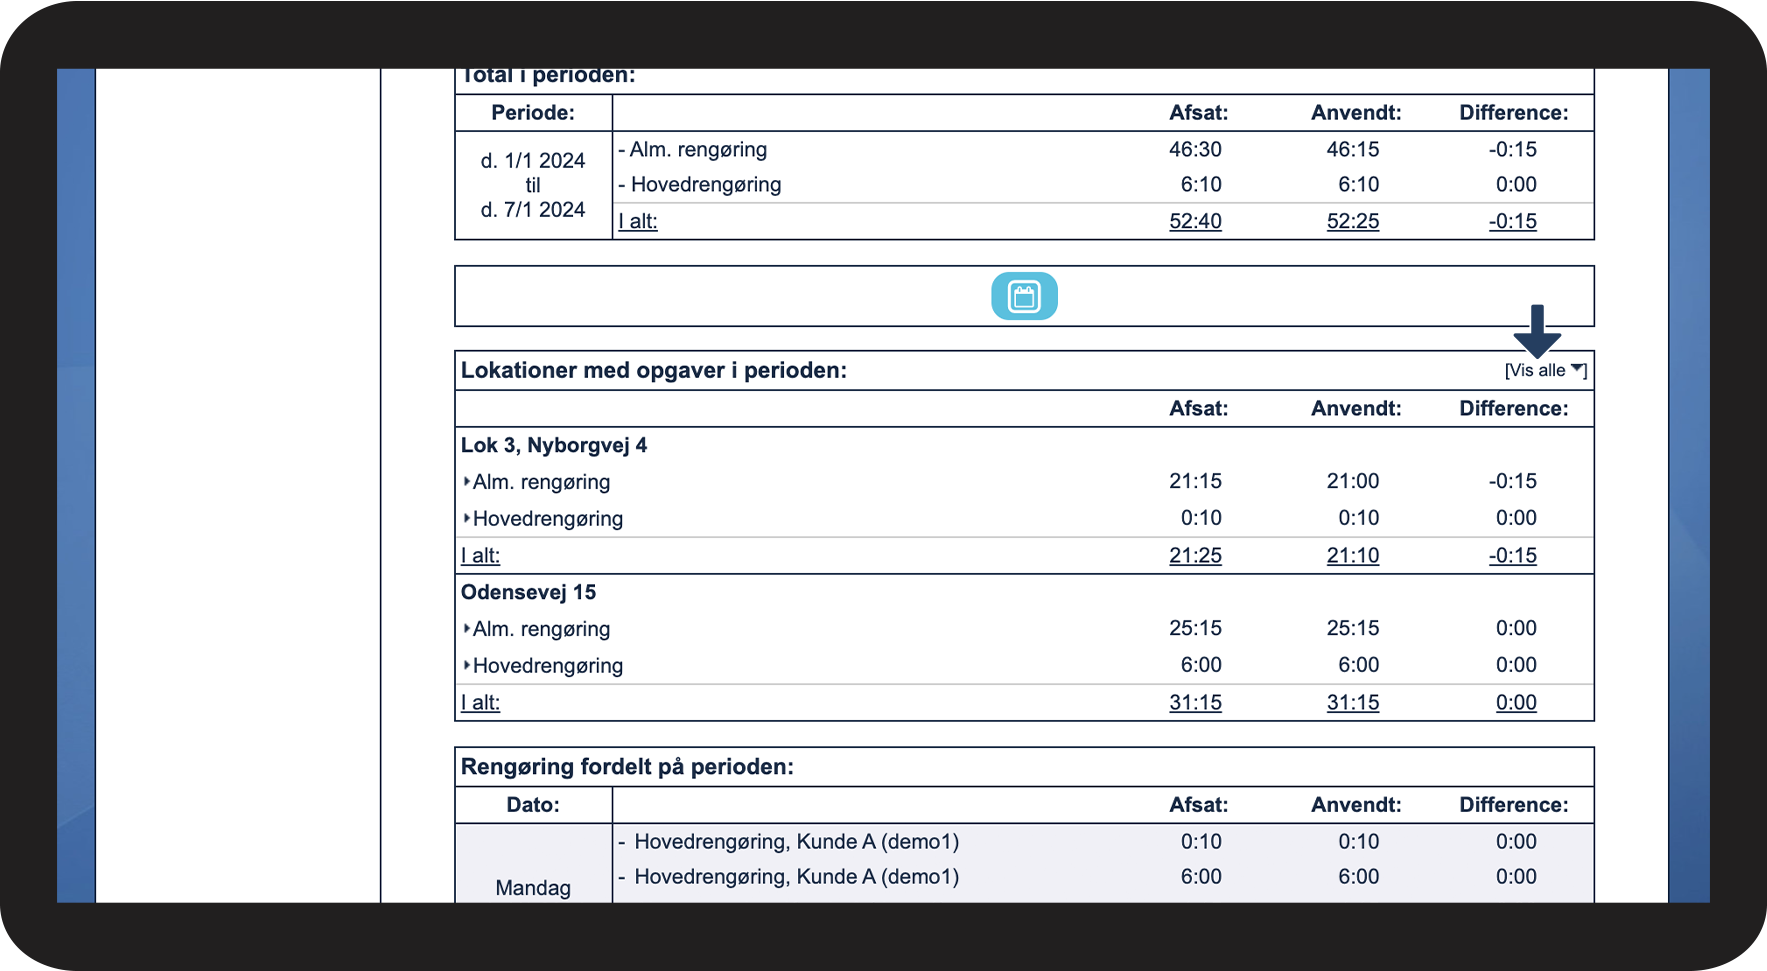This screenshot has height=971, width=1767.
Task: Click I alt link in period totals
Action: 638,221
